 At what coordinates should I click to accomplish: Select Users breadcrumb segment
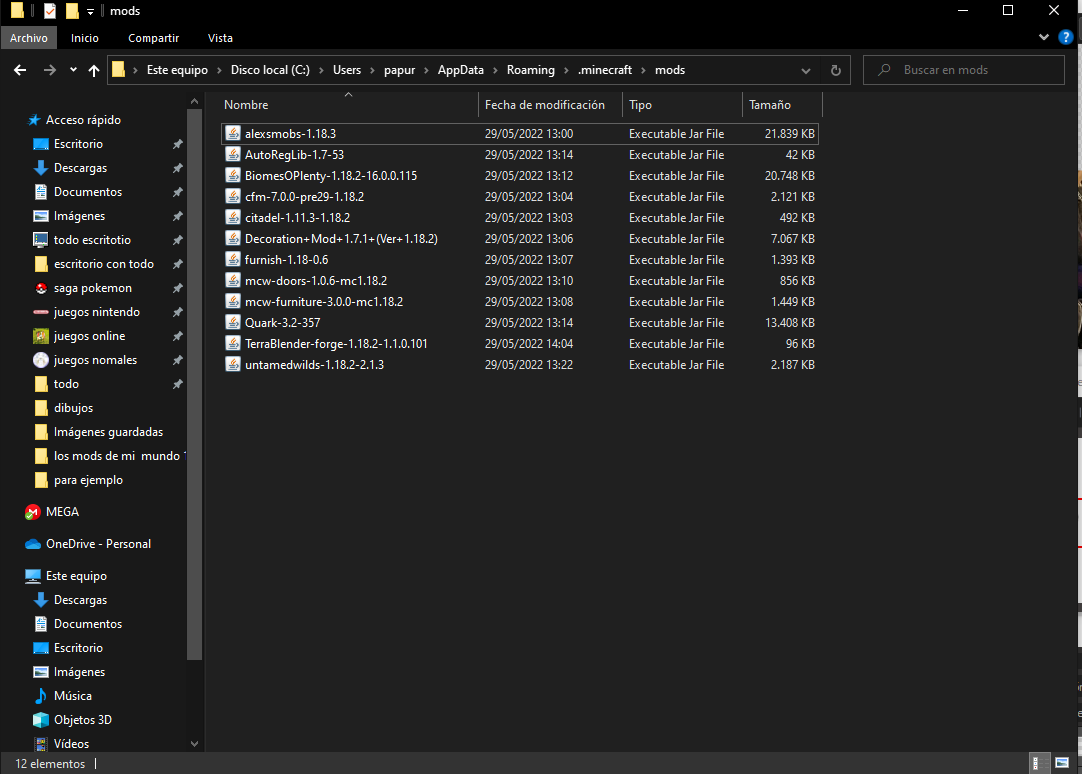coord(347,70)
